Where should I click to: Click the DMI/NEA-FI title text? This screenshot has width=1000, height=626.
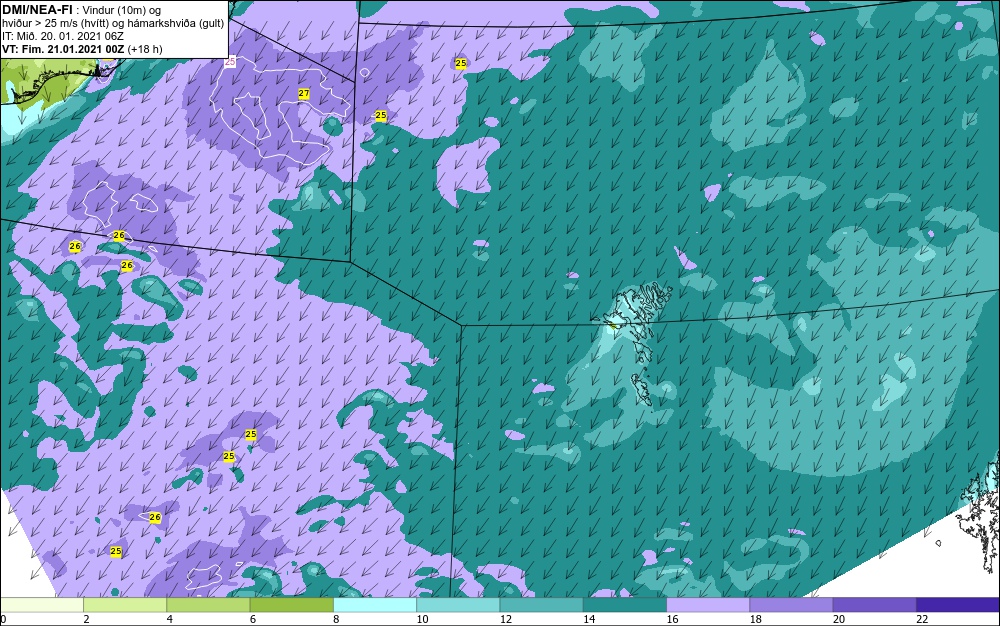37,10
